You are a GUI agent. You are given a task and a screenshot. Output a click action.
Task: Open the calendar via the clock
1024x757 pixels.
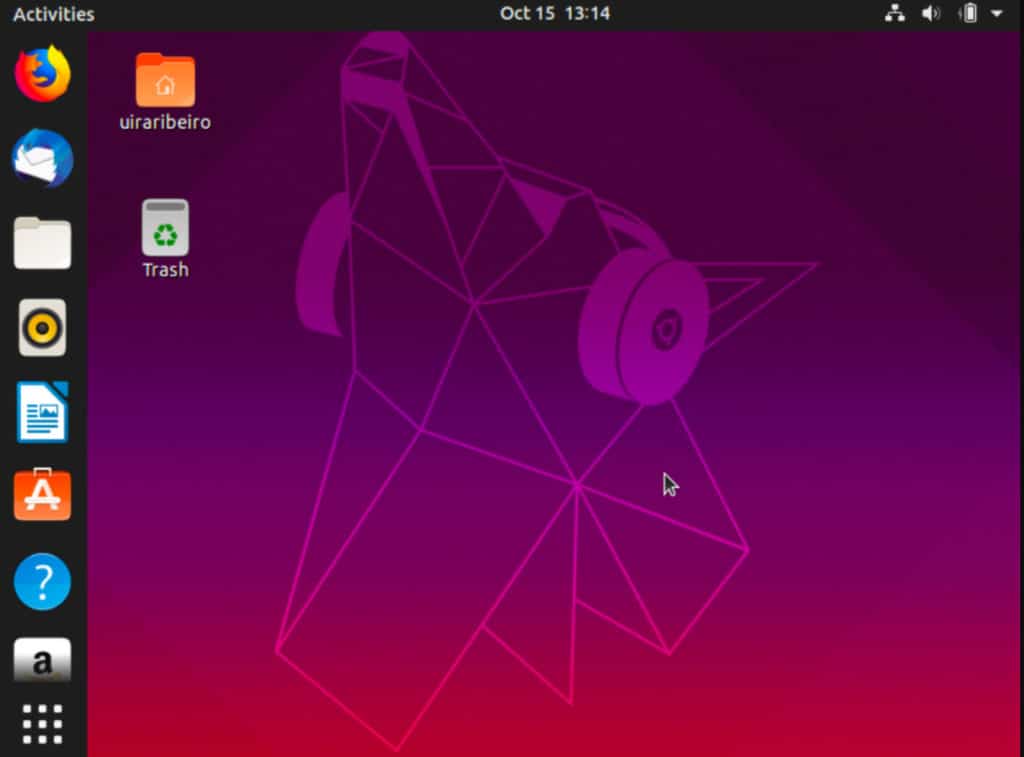[x=555, y=13]
